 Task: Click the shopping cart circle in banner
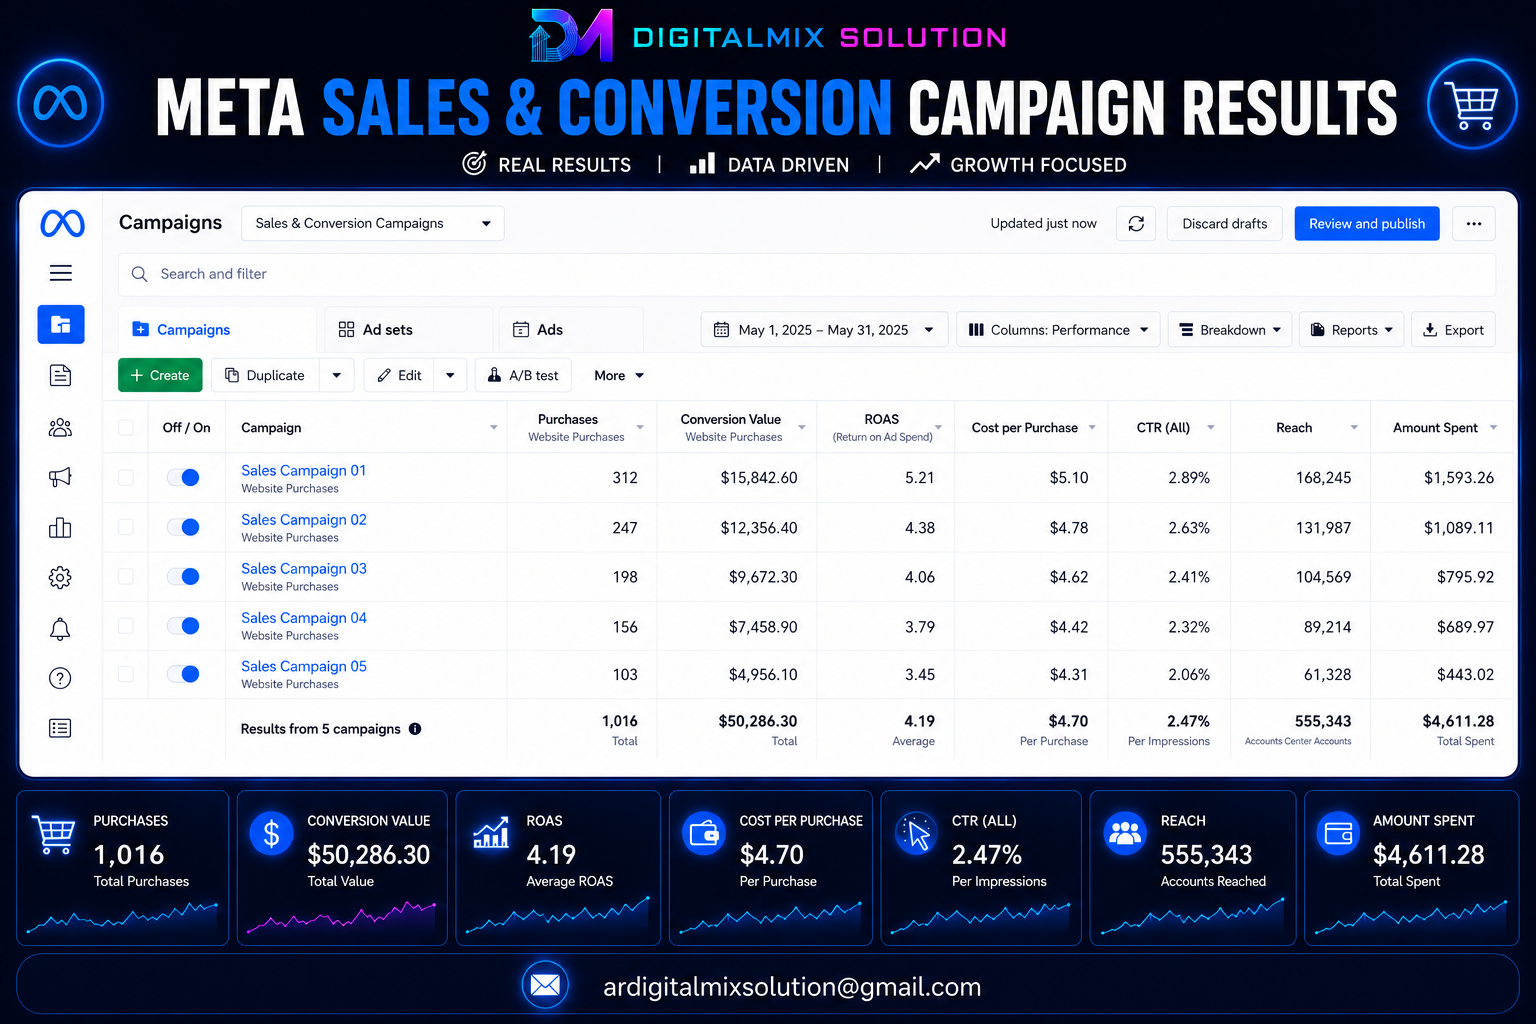tap(1473, 103)
